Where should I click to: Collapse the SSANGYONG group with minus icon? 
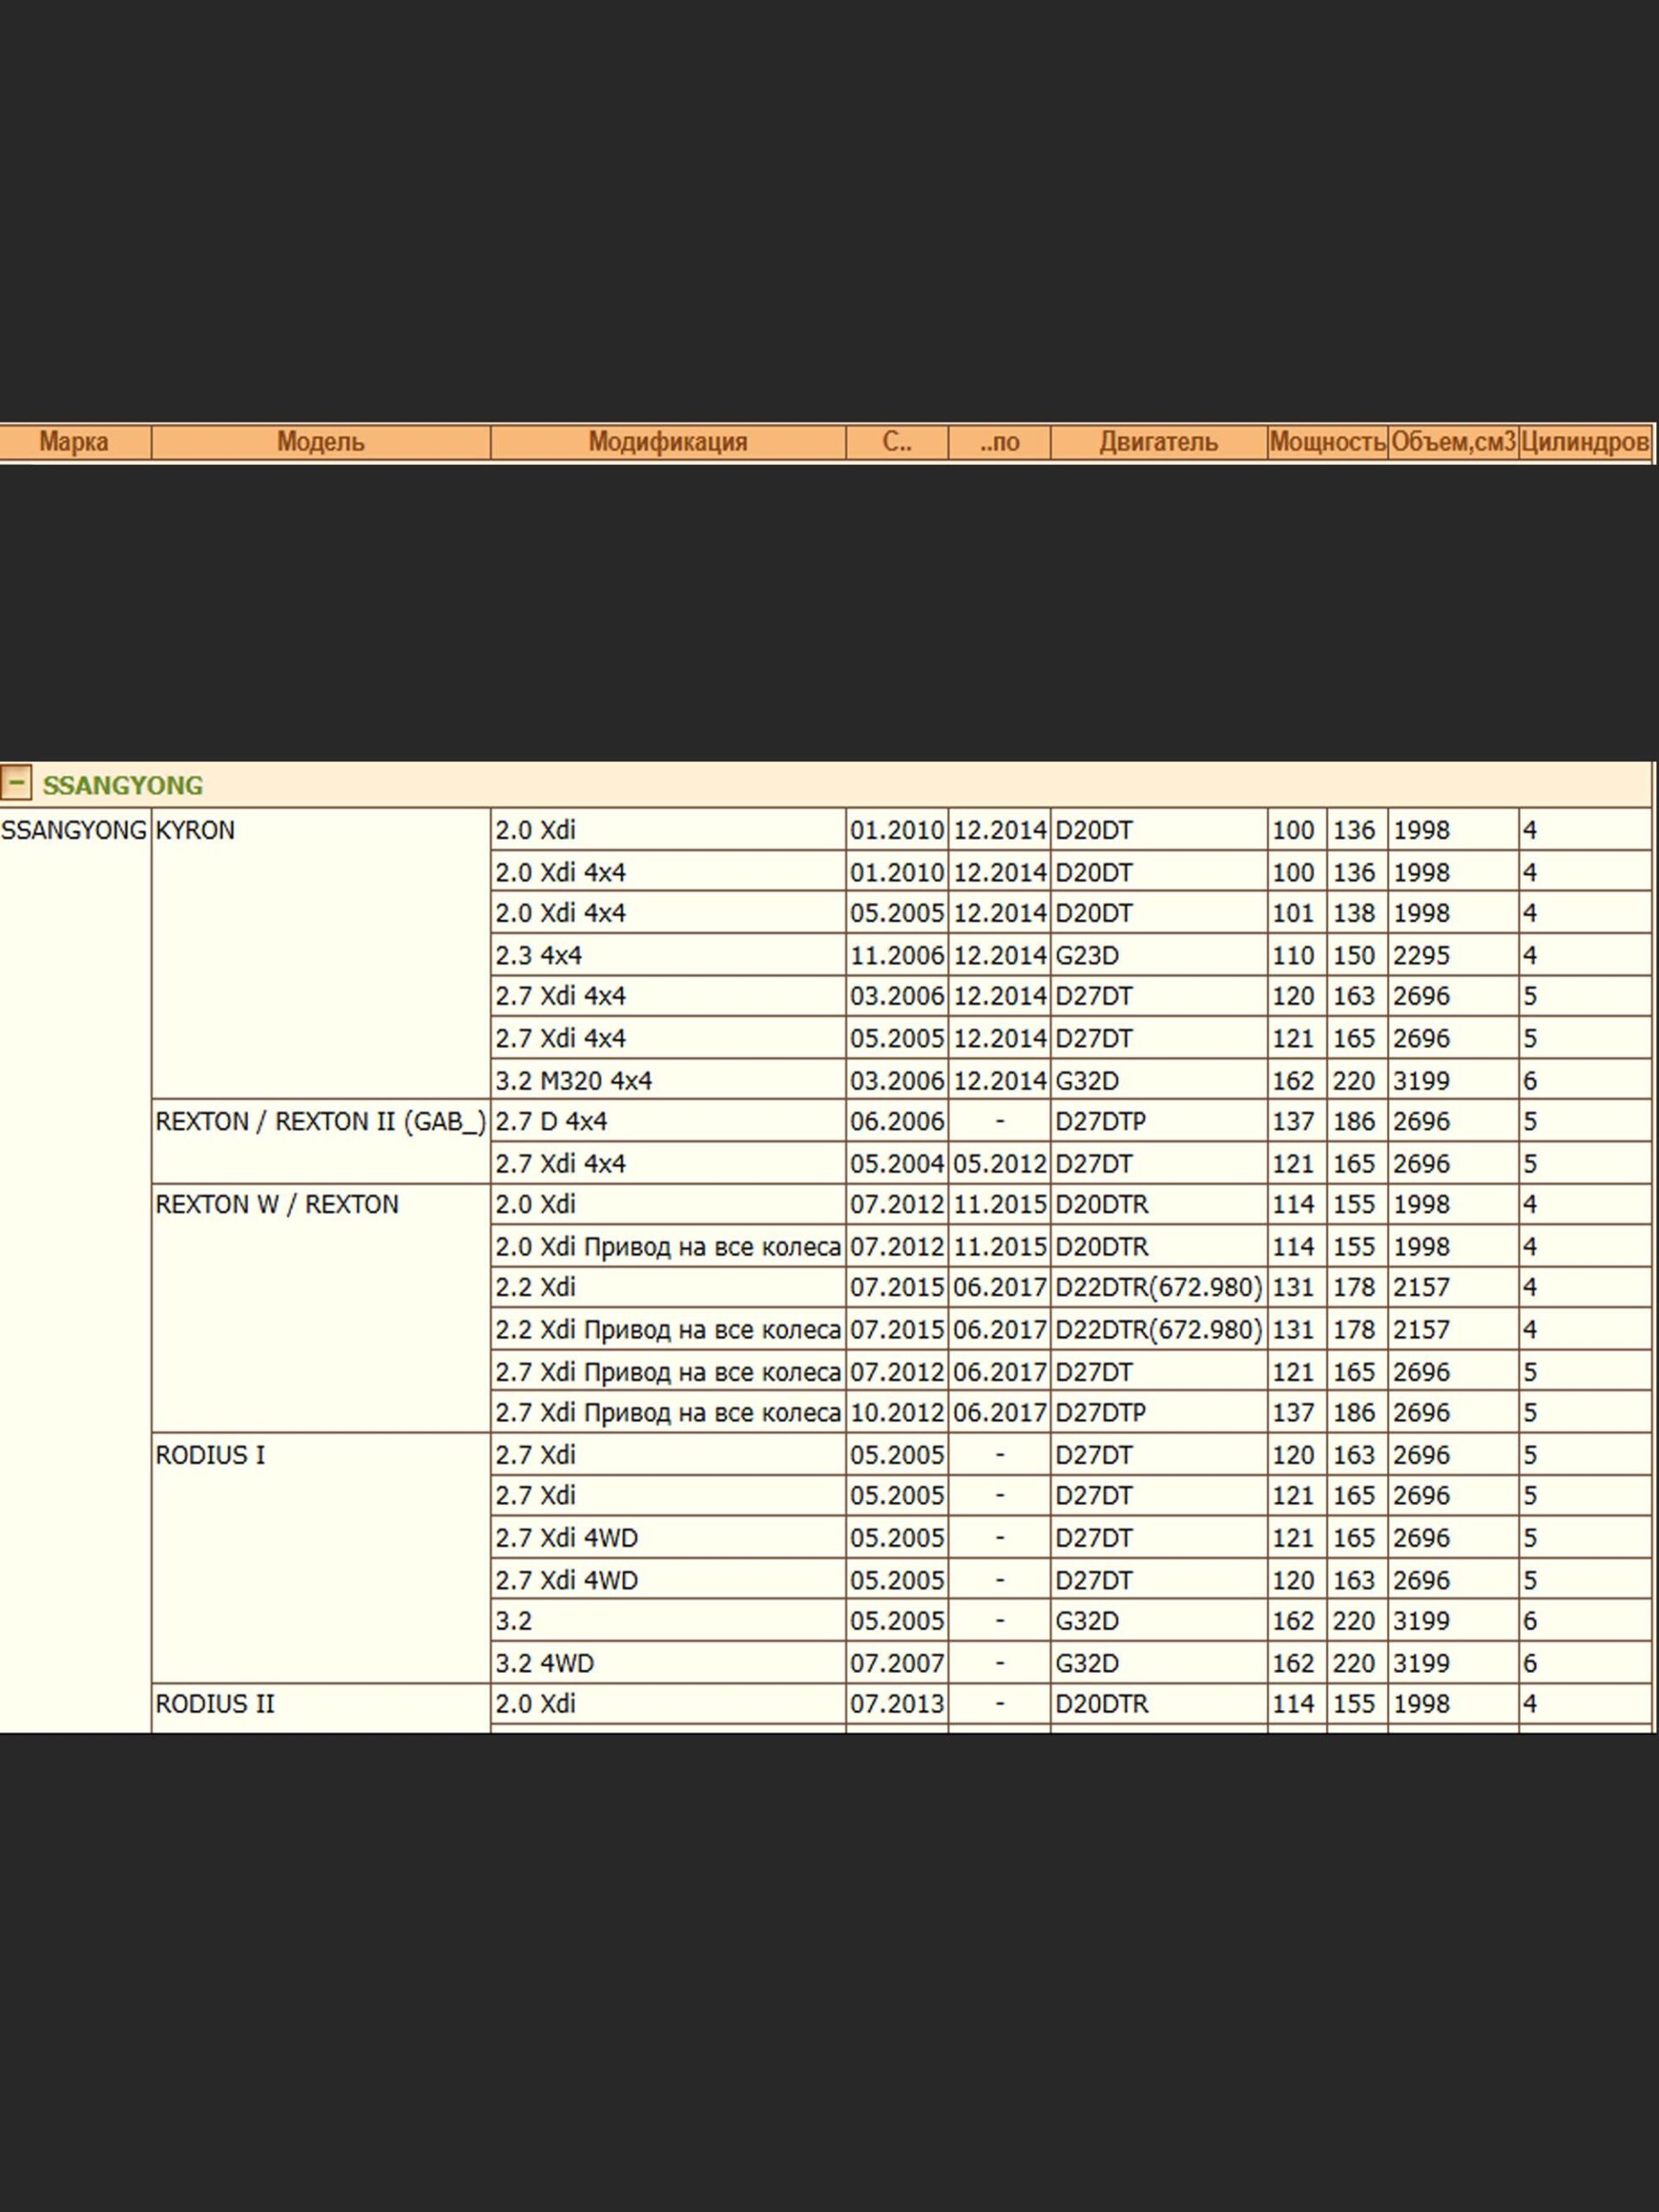point(16,783)
